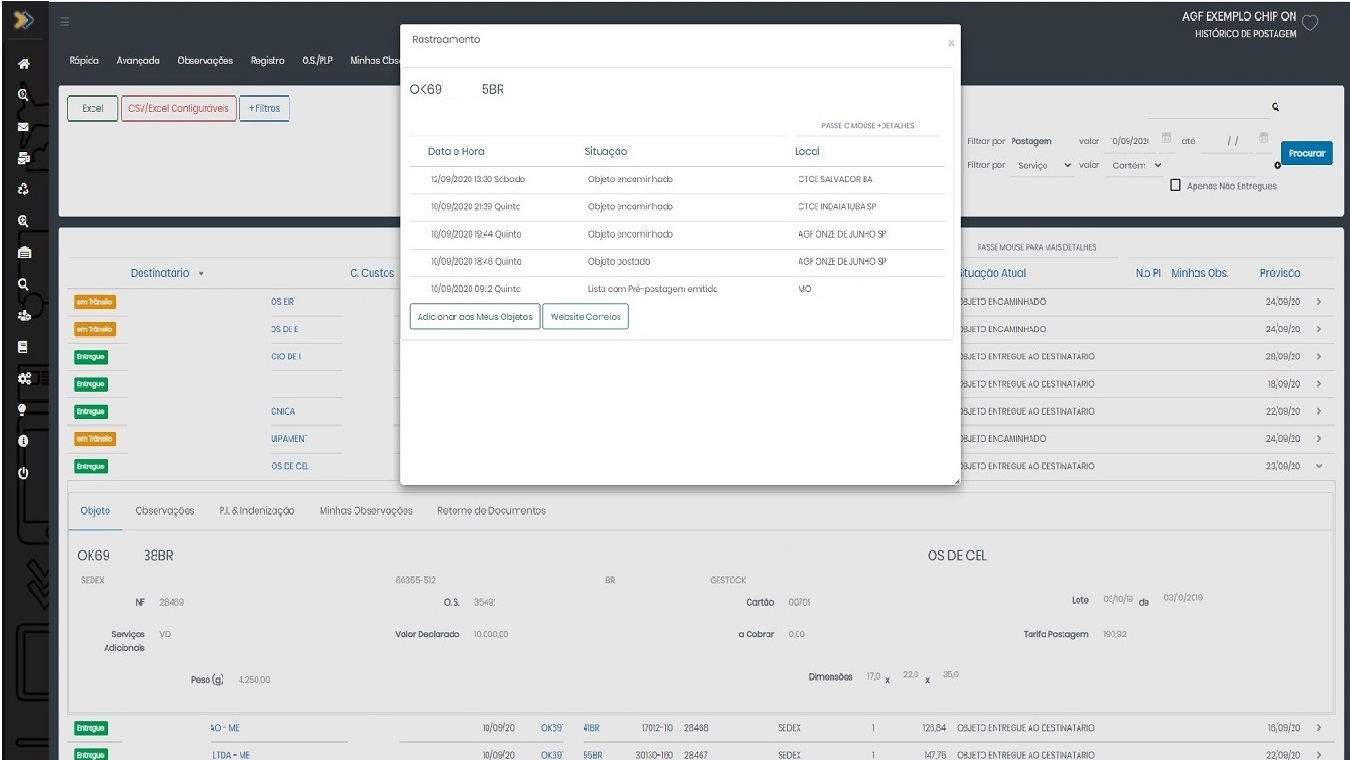Select P.I. & Indenização detail tab
The width and height of the screenshot is (1350, 760).
(256, 511)
